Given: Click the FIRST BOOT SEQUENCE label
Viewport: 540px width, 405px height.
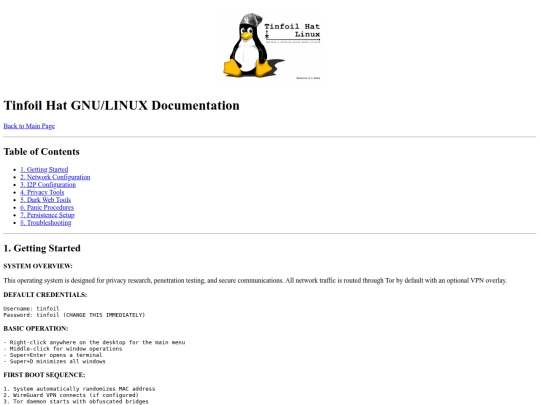Looking at the screenshot, I should tap(44, 375).
